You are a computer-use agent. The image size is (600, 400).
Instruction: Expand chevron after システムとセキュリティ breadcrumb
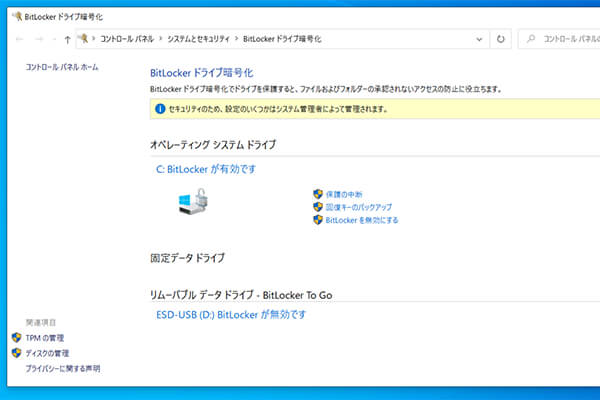[x=236, y=39]
